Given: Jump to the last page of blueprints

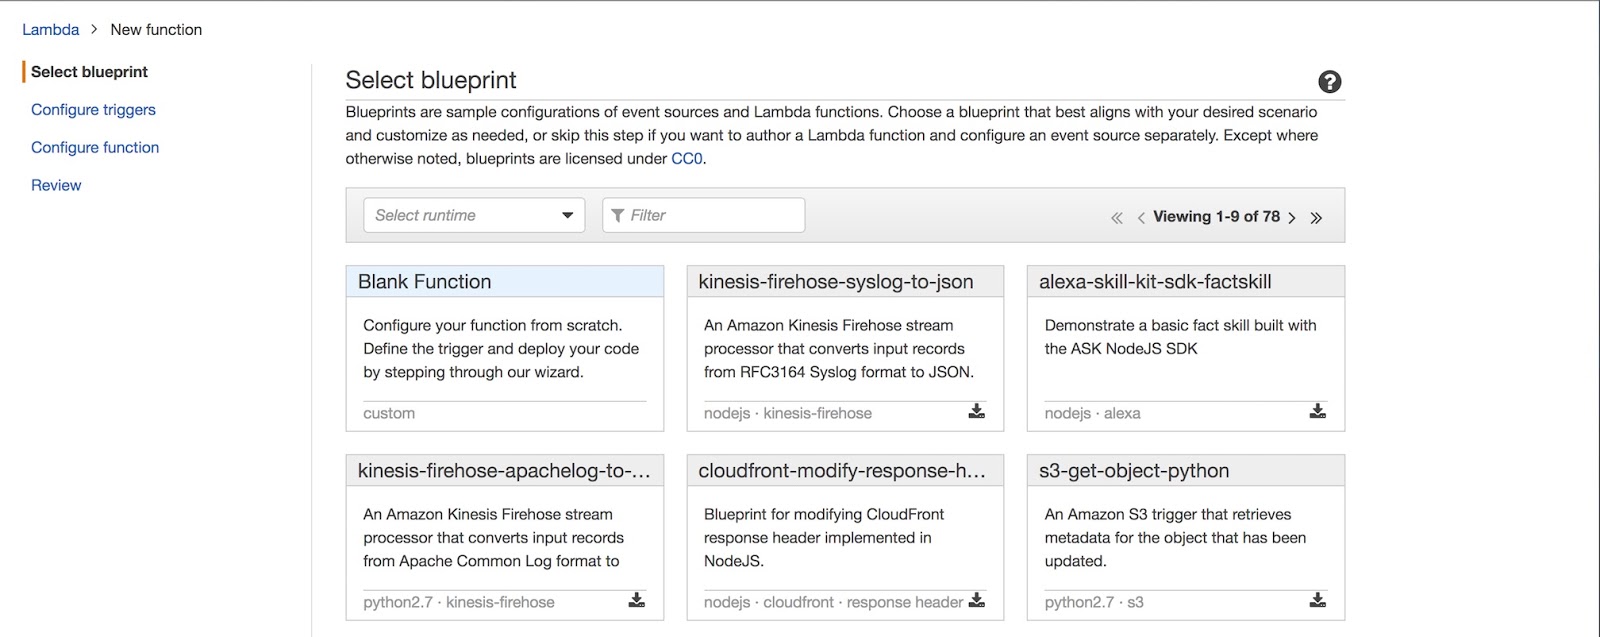Looking at the screenshot, I should pos(1316,218).
